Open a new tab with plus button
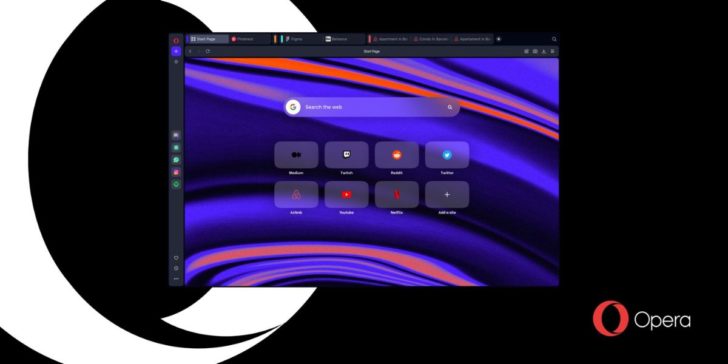Image resolution: width=728 pixels, height=364 pixels. [x=499, y=39]
